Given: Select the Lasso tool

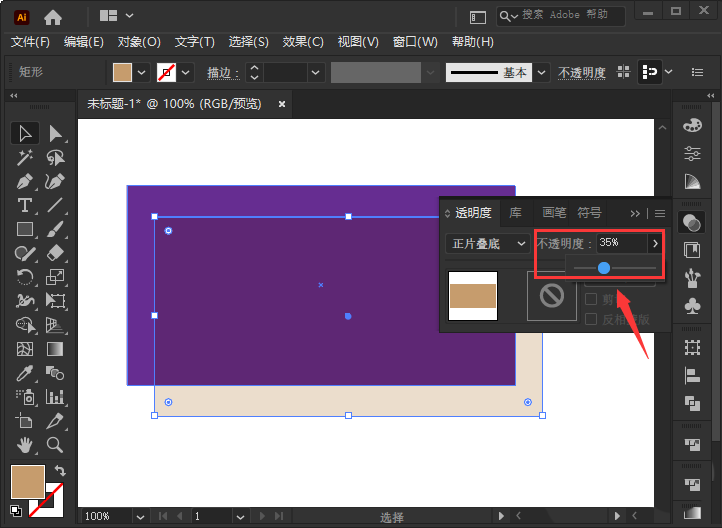Looking at the screenshot, I should pos(55,157).
